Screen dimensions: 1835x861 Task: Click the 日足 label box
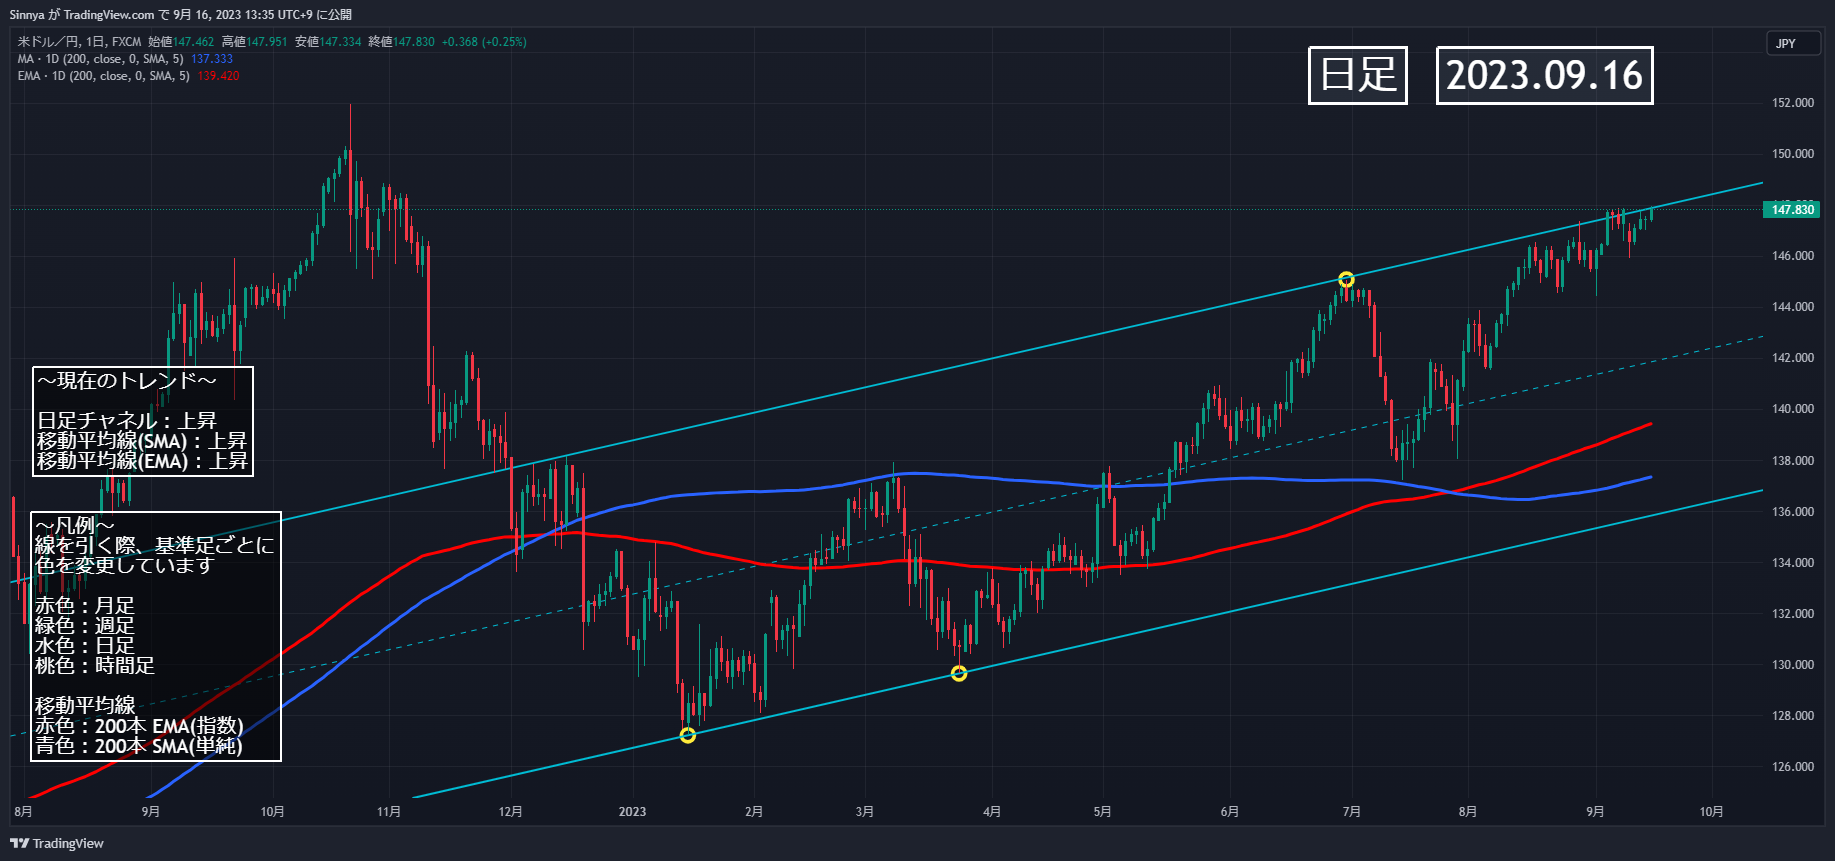click(x=1358, y=75)
